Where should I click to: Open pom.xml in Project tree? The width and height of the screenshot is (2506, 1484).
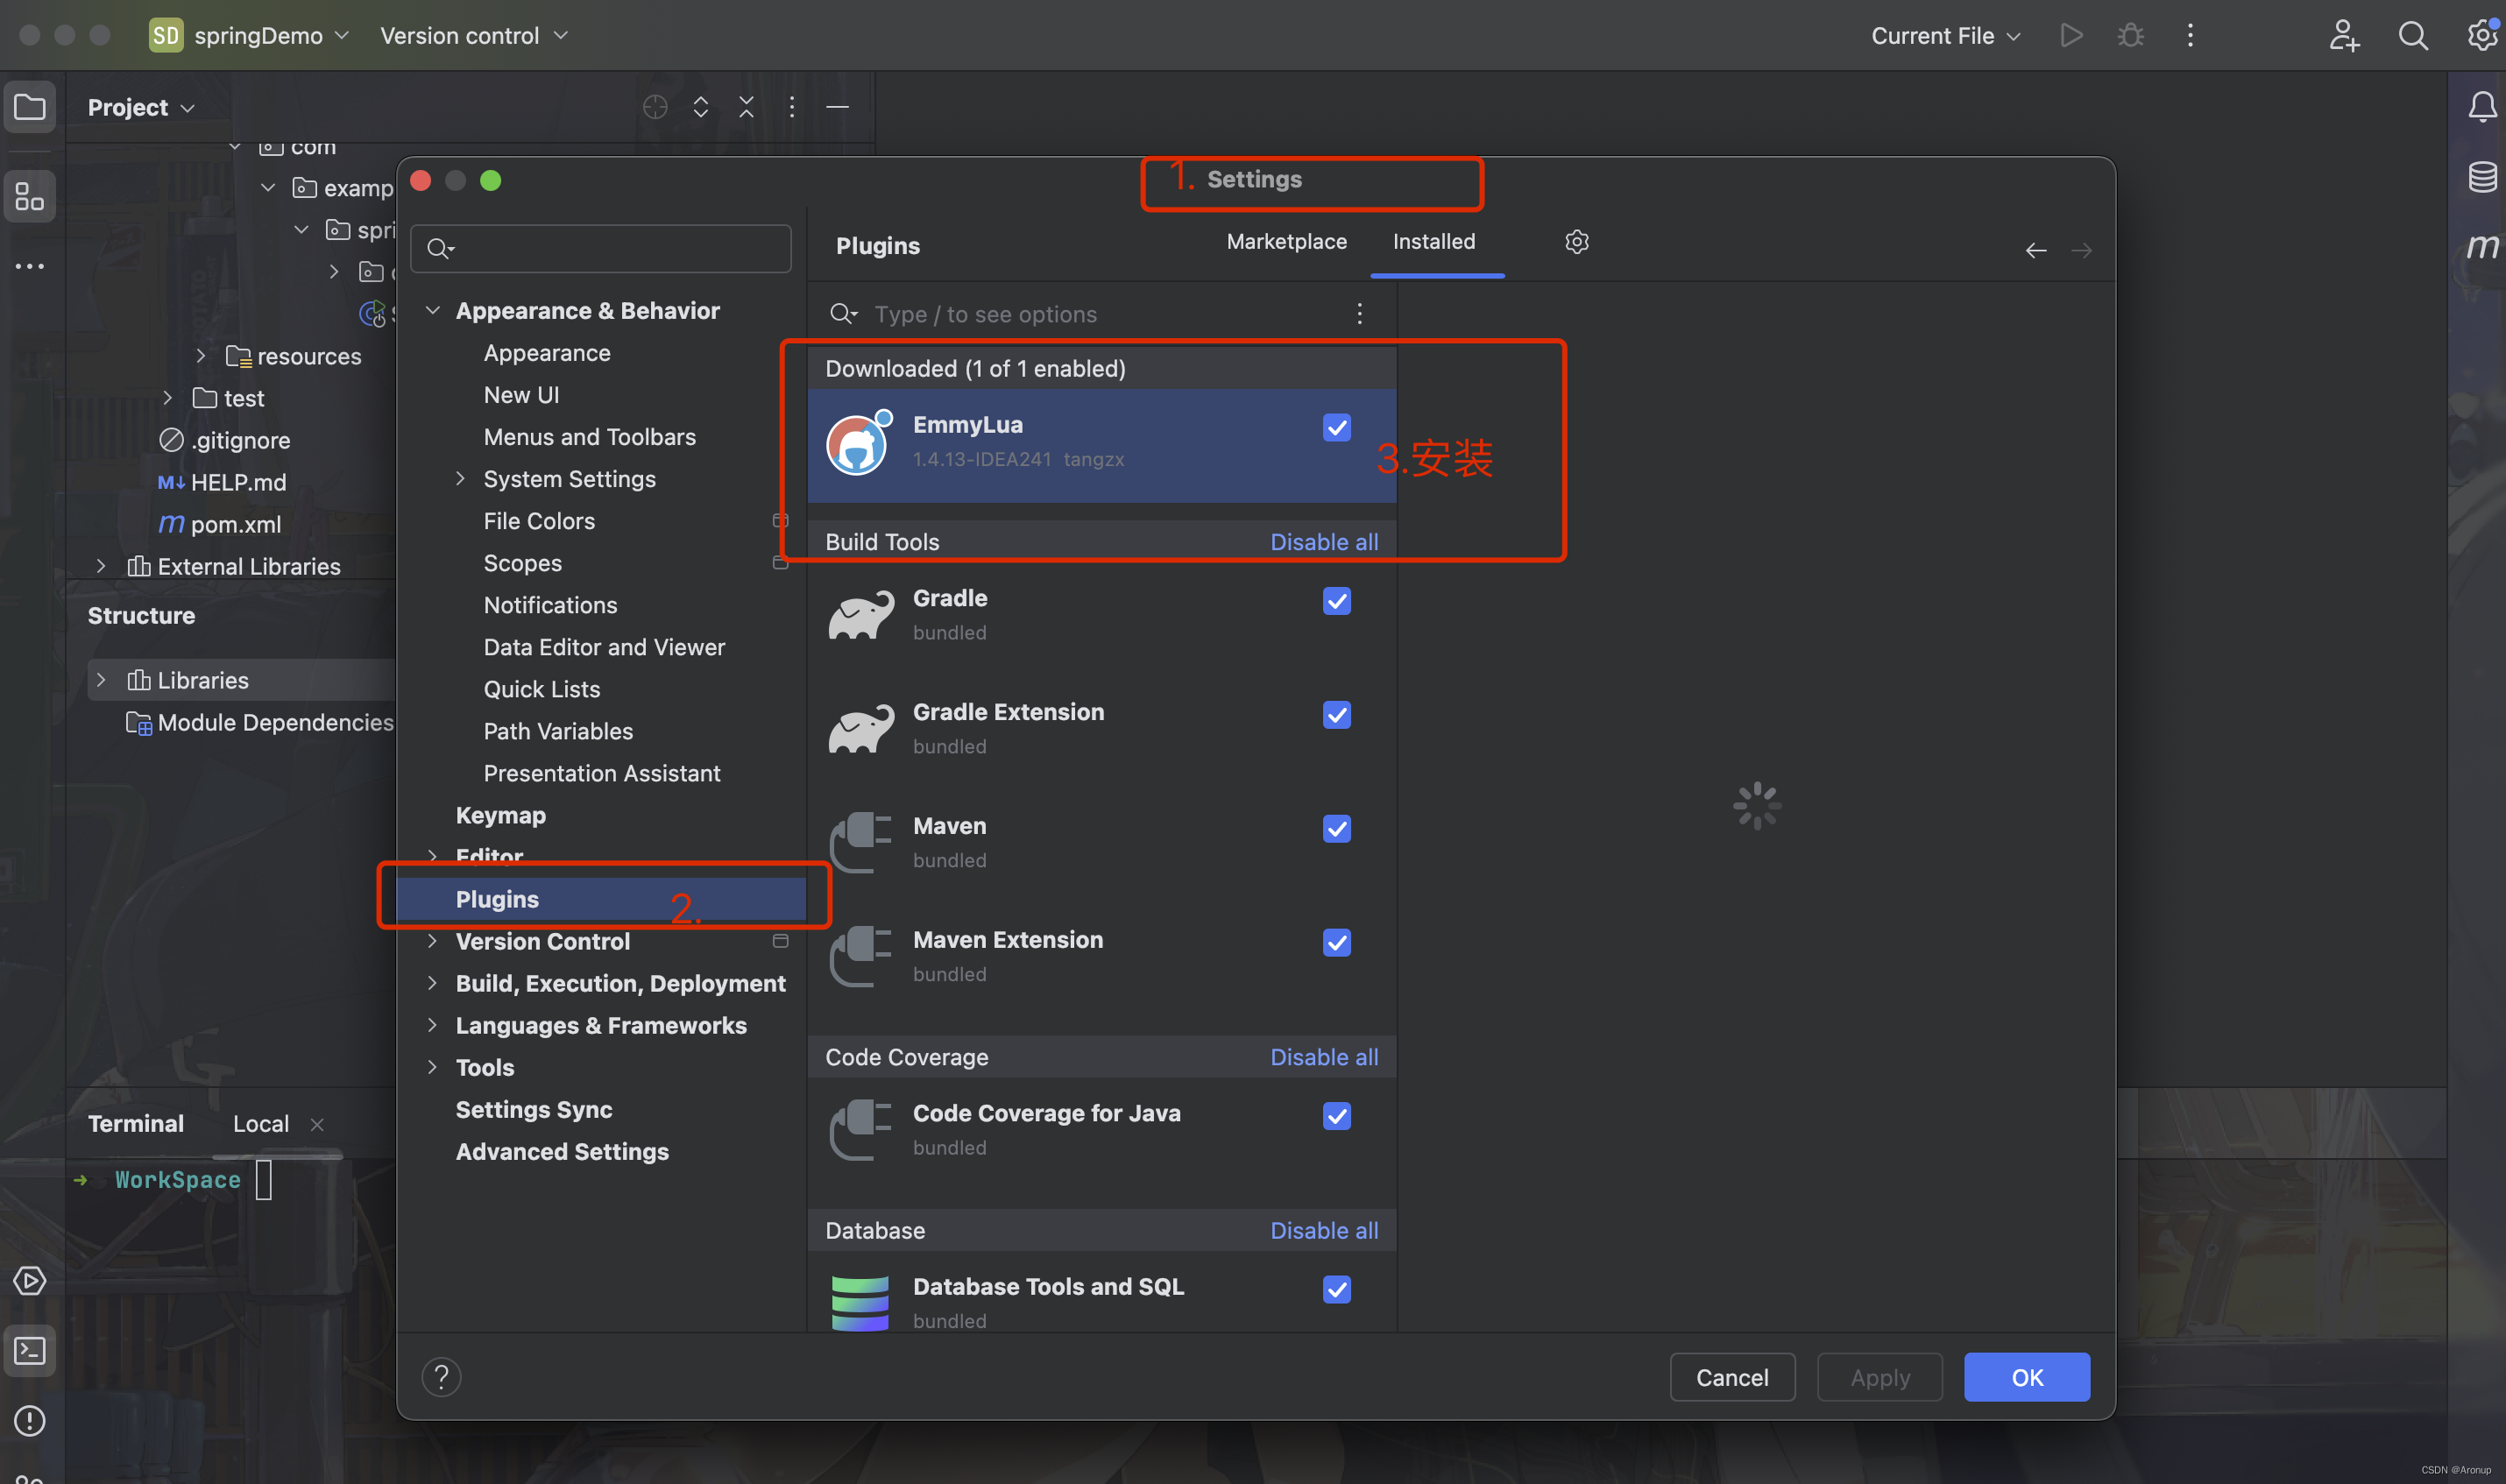click(236, 524)
